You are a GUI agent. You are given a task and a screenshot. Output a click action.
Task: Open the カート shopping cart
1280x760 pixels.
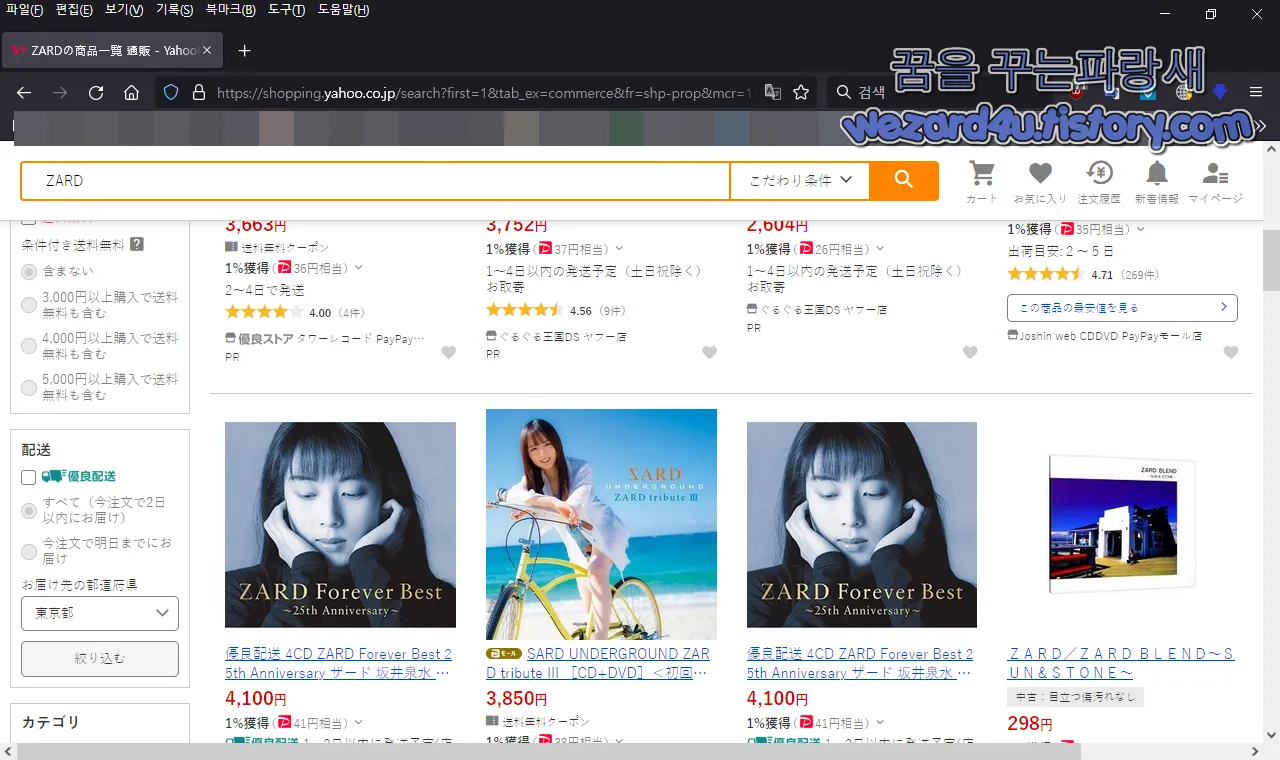[982, 182]
